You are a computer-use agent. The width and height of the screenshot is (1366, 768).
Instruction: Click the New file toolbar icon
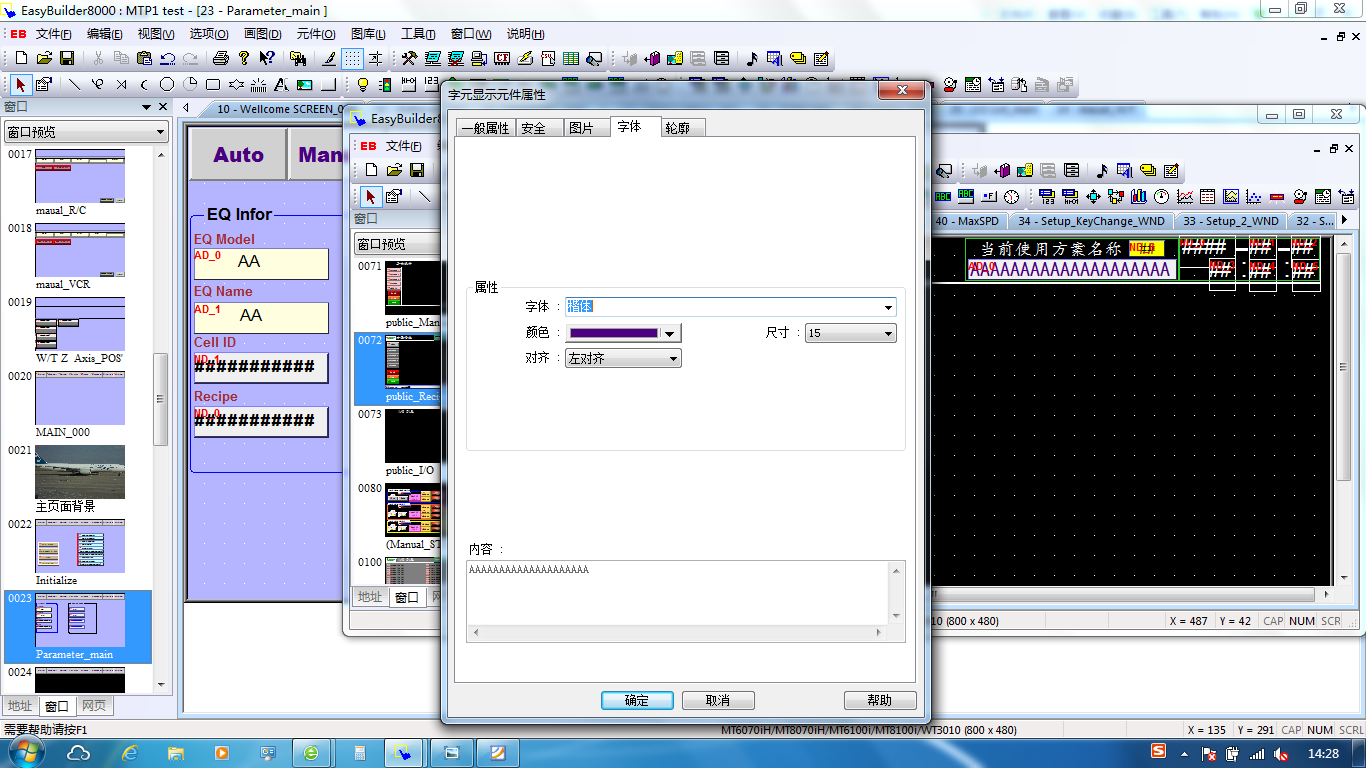tap(21, 58)
